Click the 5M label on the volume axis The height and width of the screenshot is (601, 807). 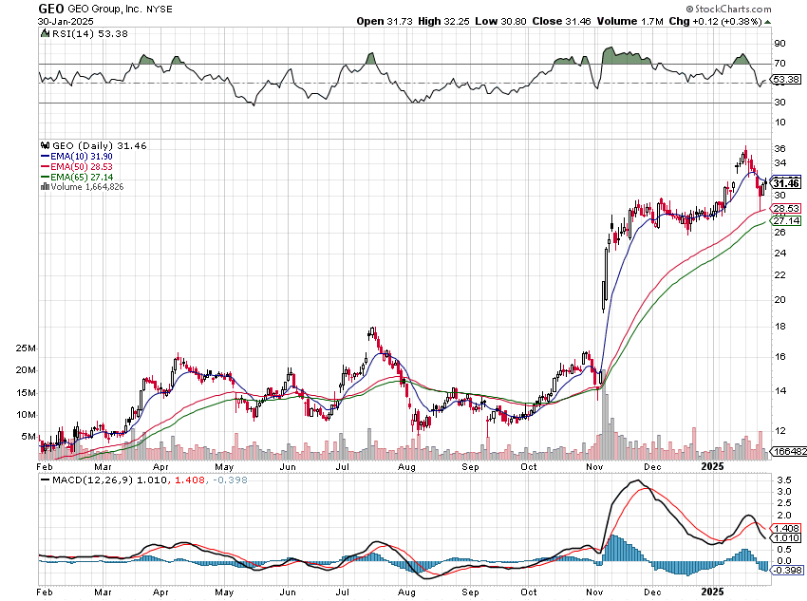(x=29, y=437)
